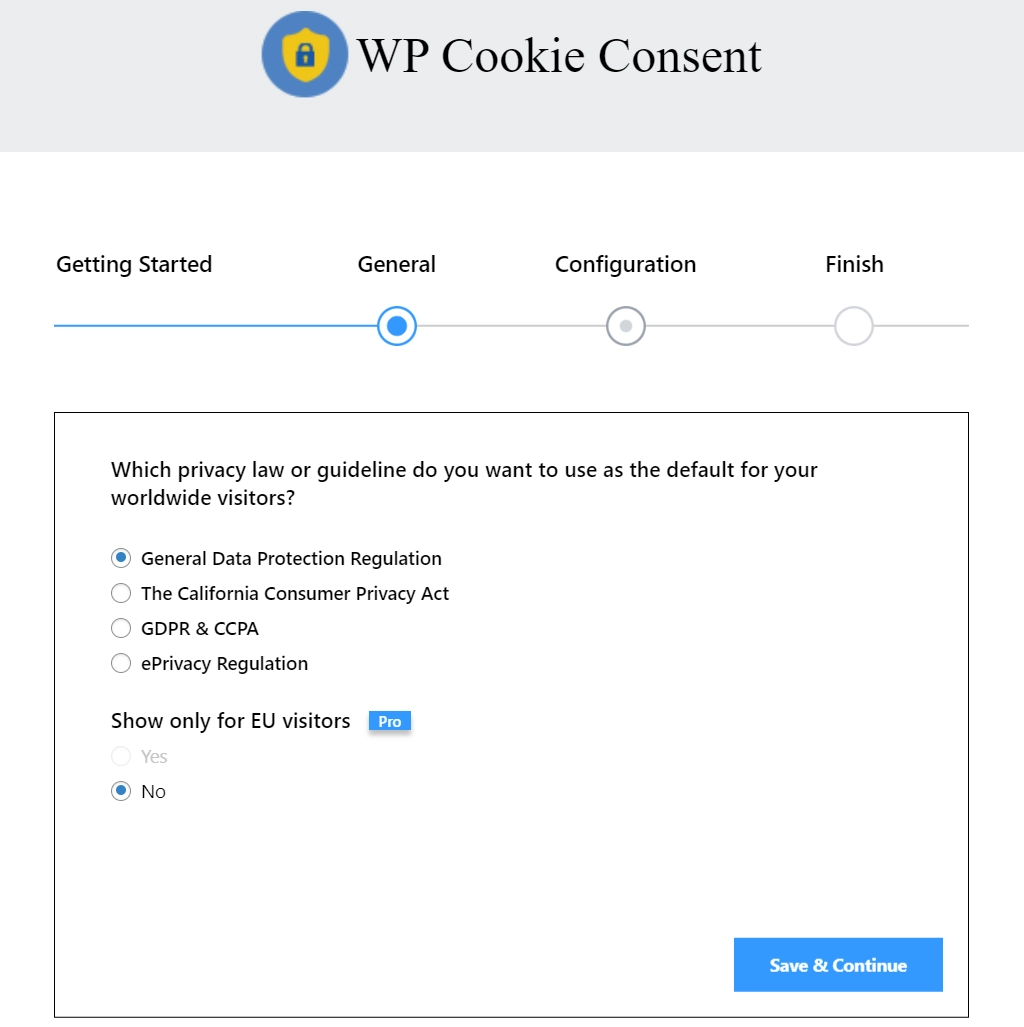The width and height of the screenshot is (1024, 1027).
Task: Click the blue Pro badge
Action: (389, 721)
